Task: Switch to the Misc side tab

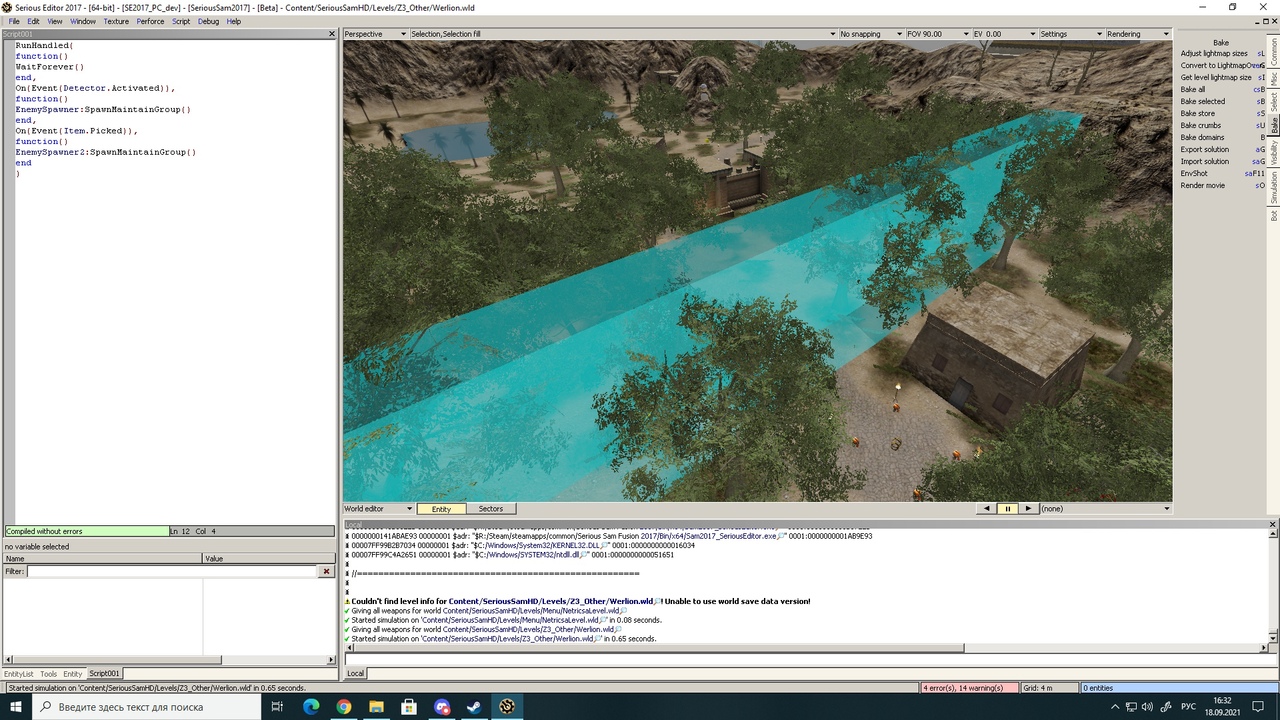Action: point(1274,79)
